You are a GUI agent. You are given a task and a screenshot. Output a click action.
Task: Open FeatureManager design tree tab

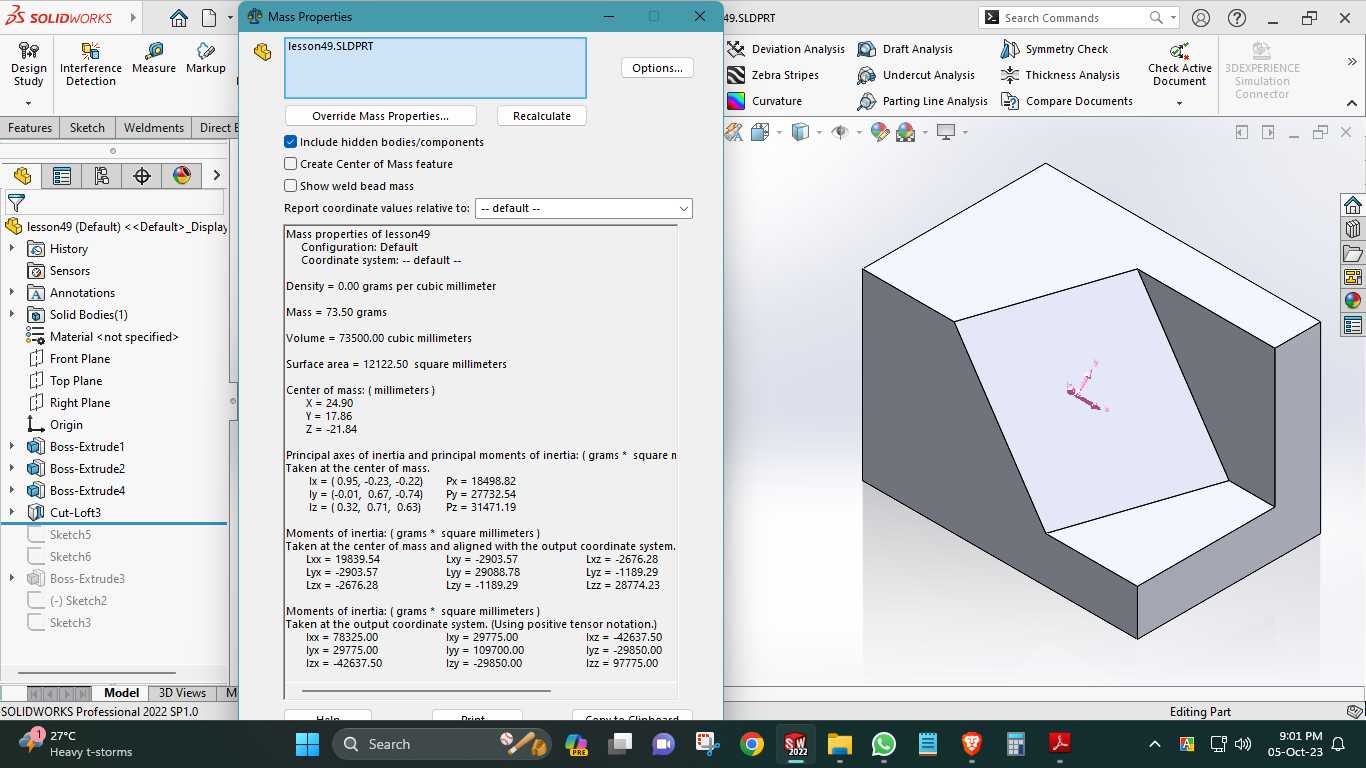22,176
